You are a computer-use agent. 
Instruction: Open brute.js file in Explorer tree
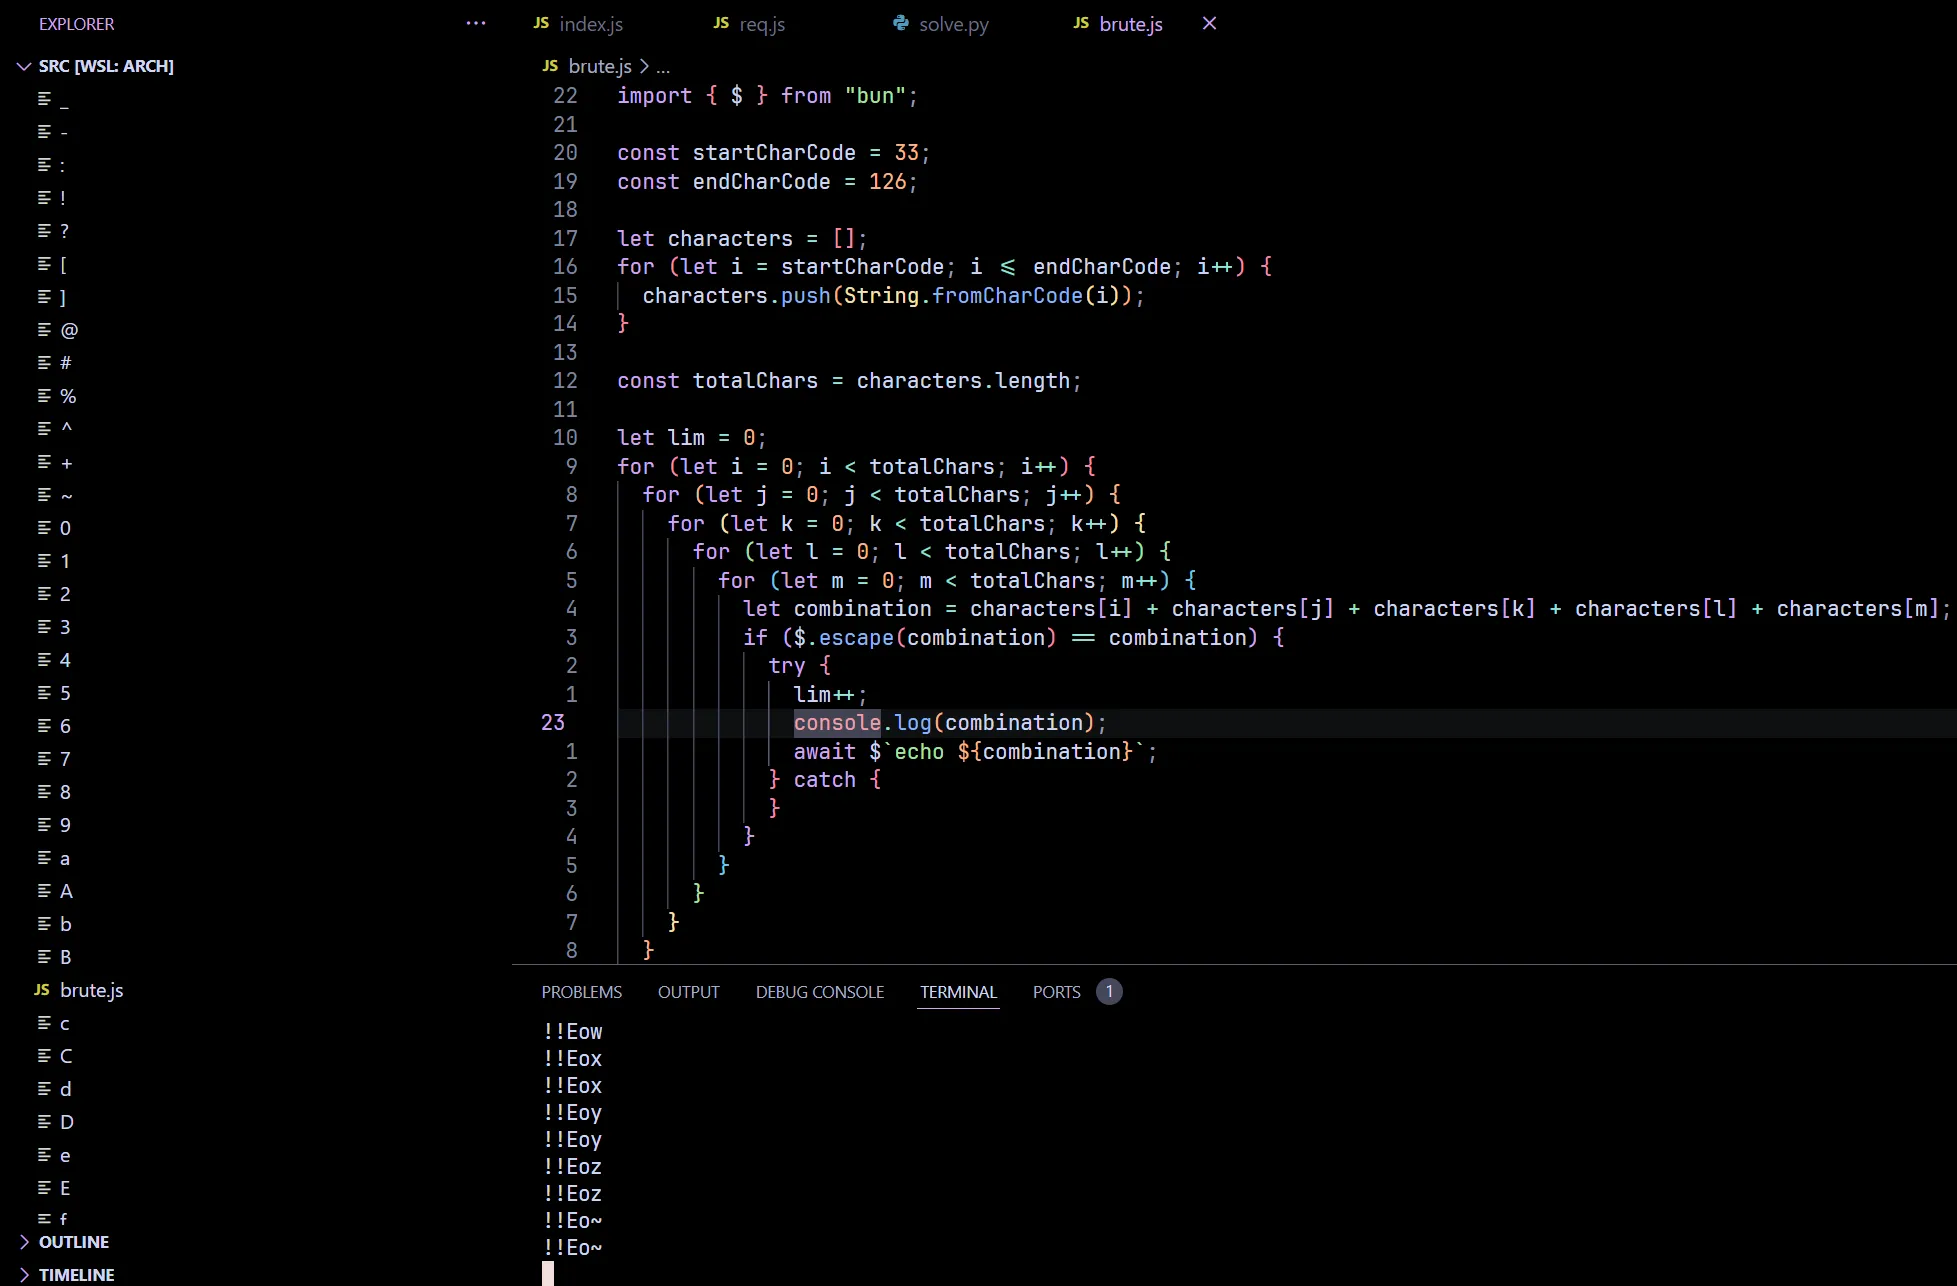pyautogui.click(x=91, y=990)
